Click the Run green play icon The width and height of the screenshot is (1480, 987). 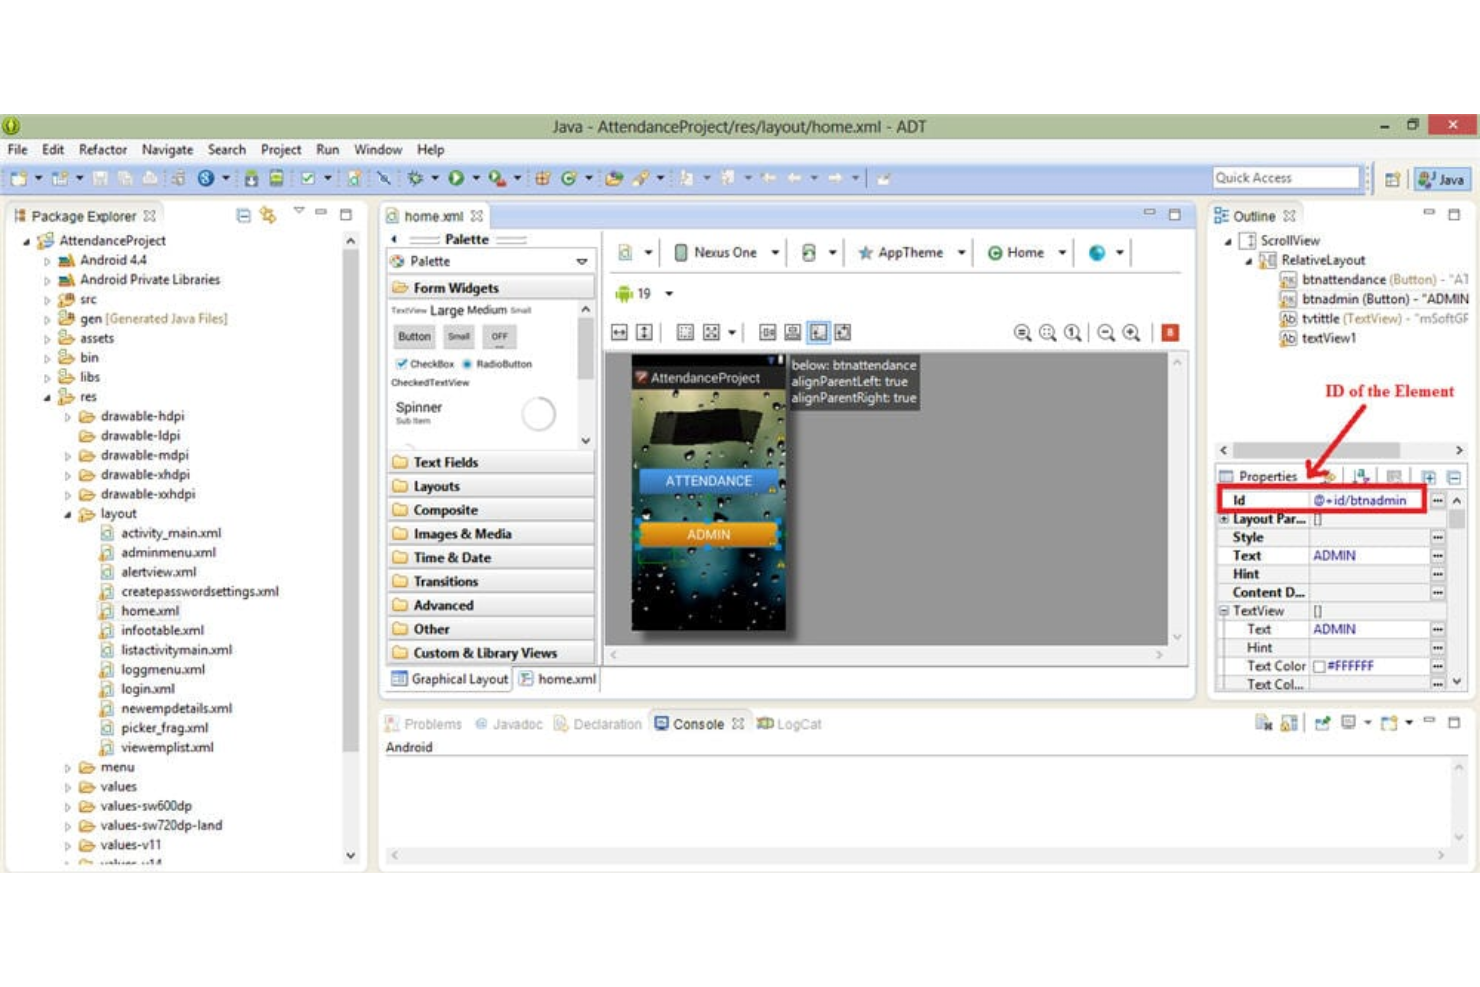pyautogui.click(x=456, y=178)
